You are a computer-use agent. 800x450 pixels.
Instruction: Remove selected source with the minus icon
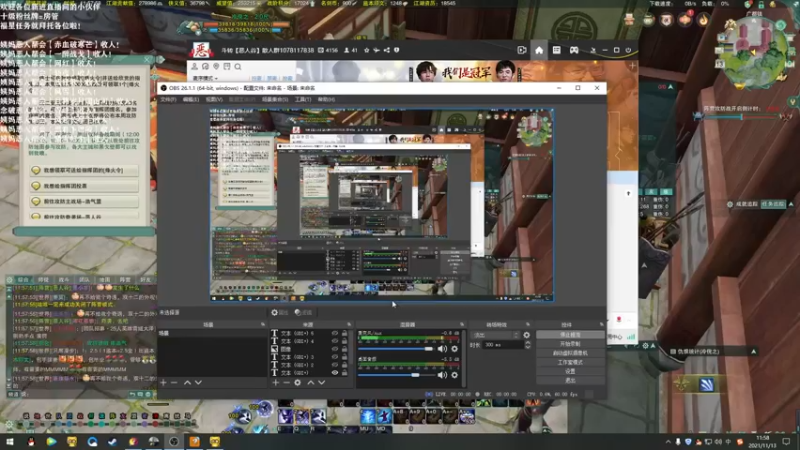pyautogui.click(x=286, y=383)
